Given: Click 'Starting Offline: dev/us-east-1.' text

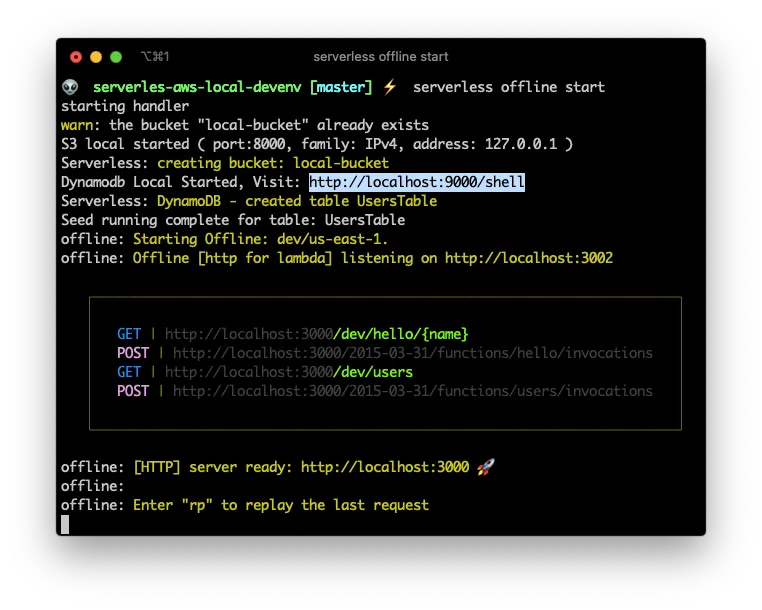Looking at the screenshot, I should 260,239.
